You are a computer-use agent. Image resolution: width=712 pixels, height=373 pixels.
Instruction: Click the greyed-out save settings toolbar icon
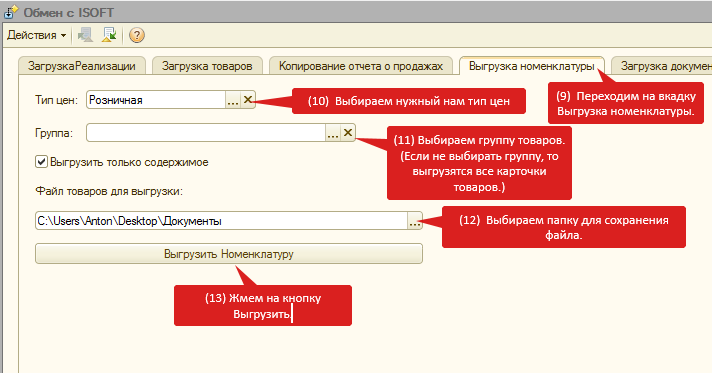click(85, 35)
